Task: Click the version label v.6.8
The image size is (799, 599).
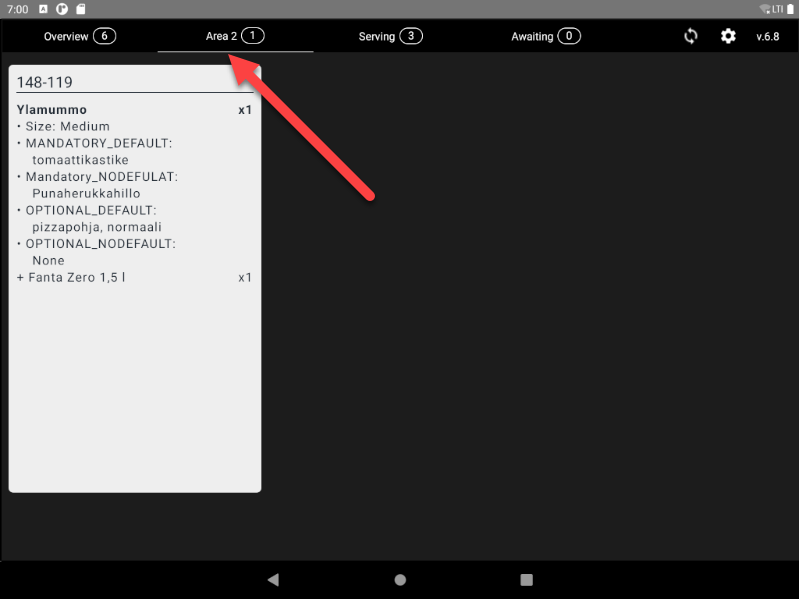Action: (x=767, y=37)
